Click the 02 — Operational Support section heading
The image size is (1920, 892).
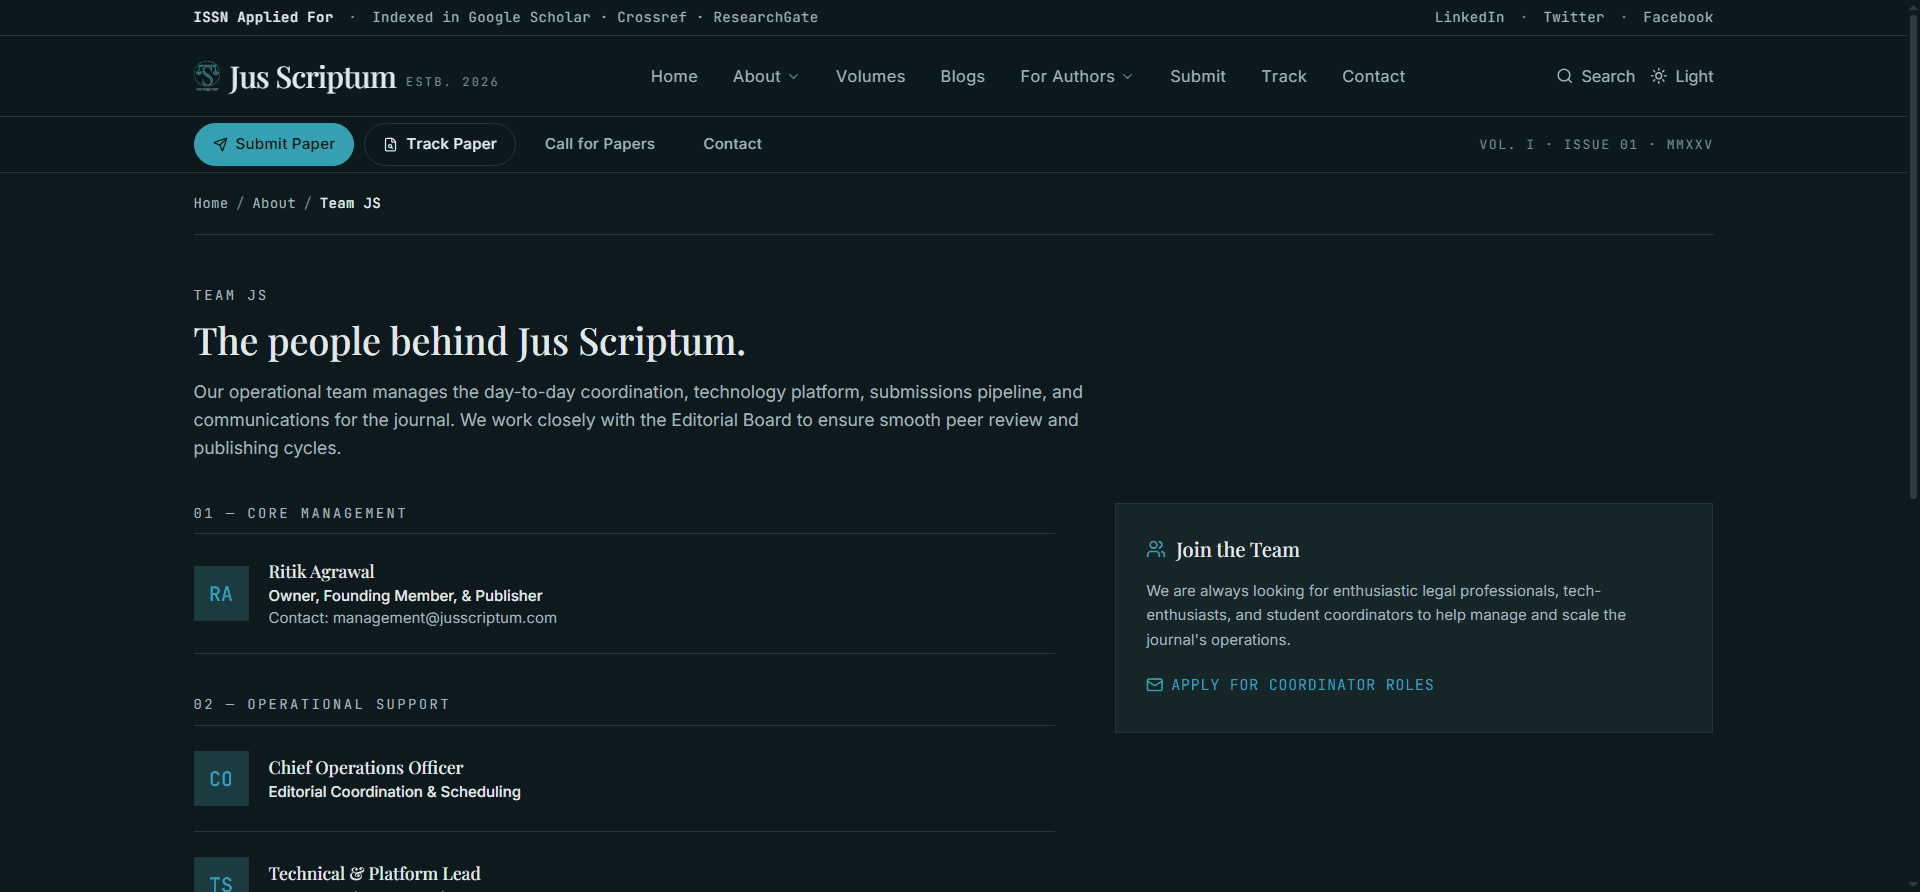(321, 704)
